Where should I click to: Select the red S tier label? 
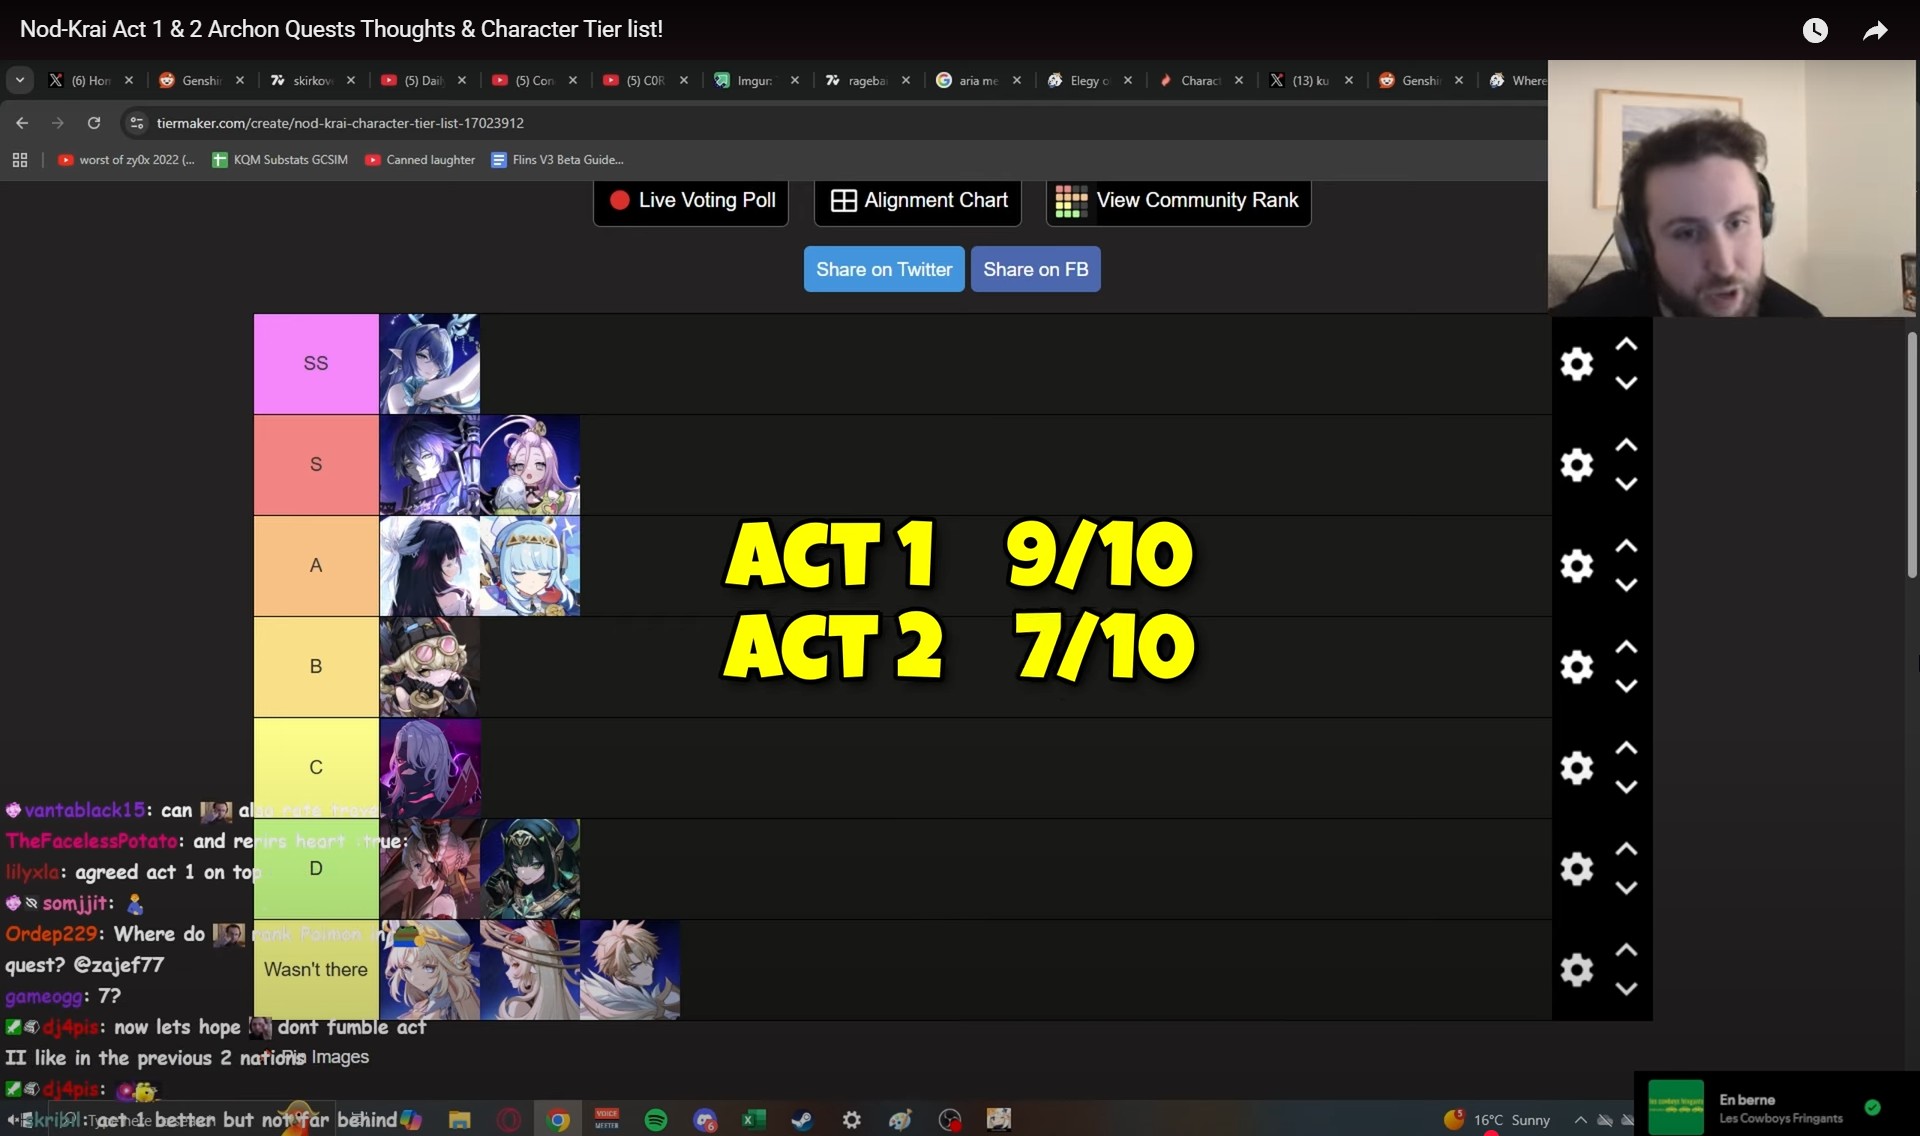[x=316, y=465]
